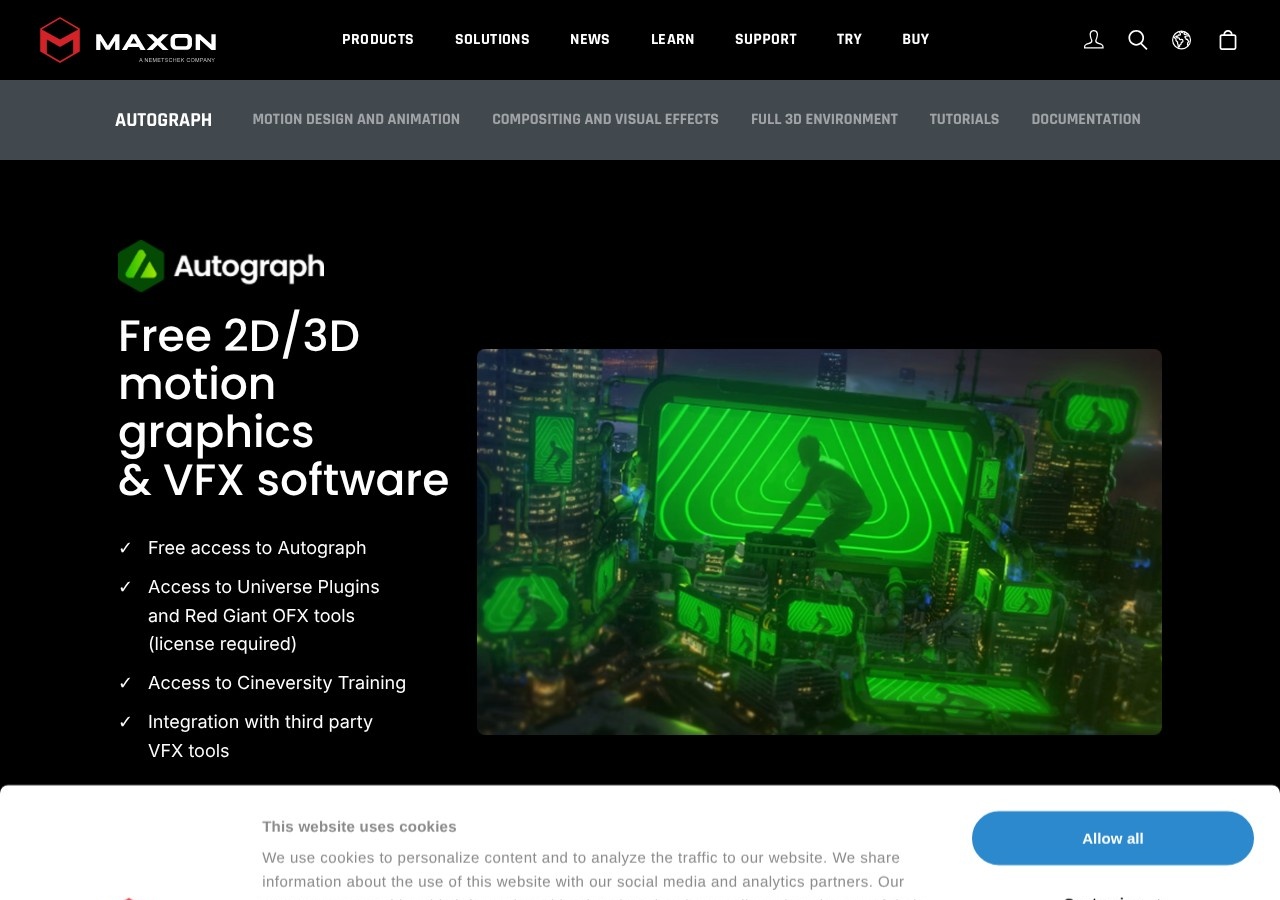
Task: Open the Documentation link
Action: tap(1086, 120)
